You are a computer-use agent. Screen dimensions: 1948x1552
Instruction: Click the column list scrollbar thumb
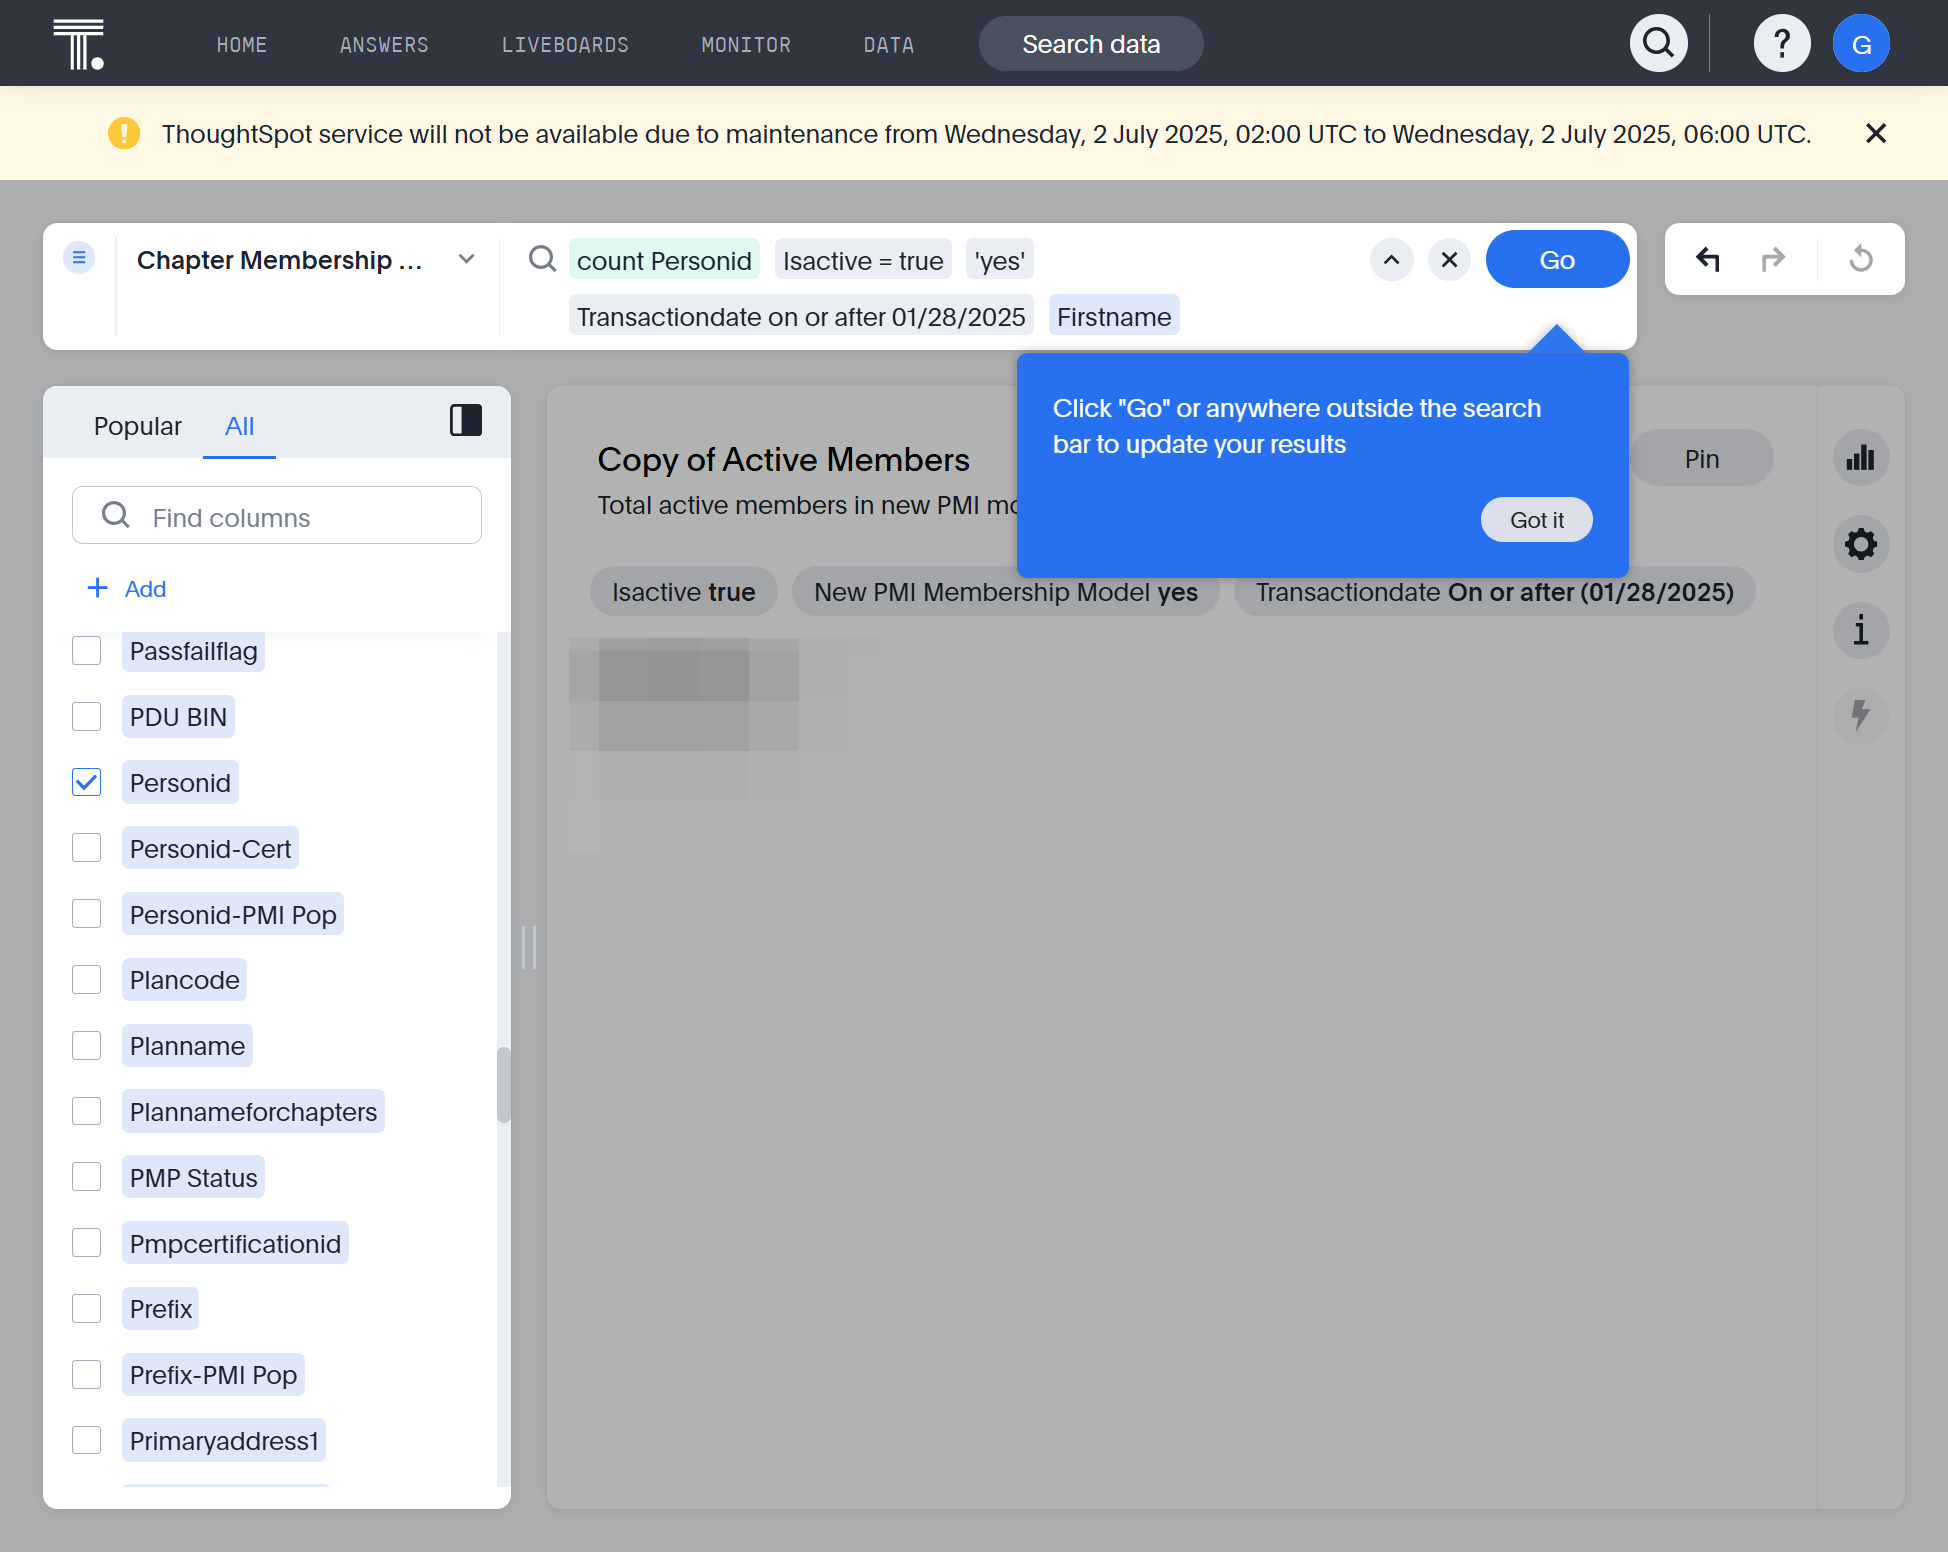point(504,1086)
